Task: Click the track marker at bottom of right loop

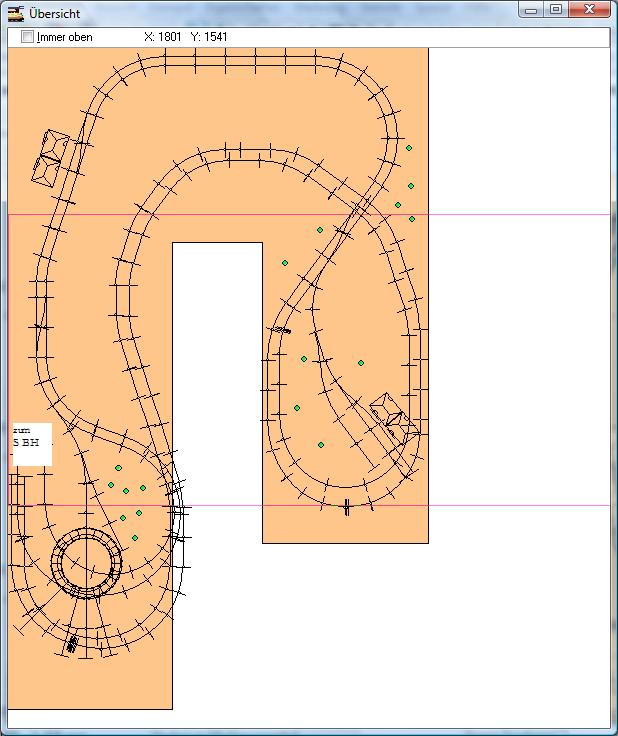Action: pyautogui.click(x=347, y=507)
